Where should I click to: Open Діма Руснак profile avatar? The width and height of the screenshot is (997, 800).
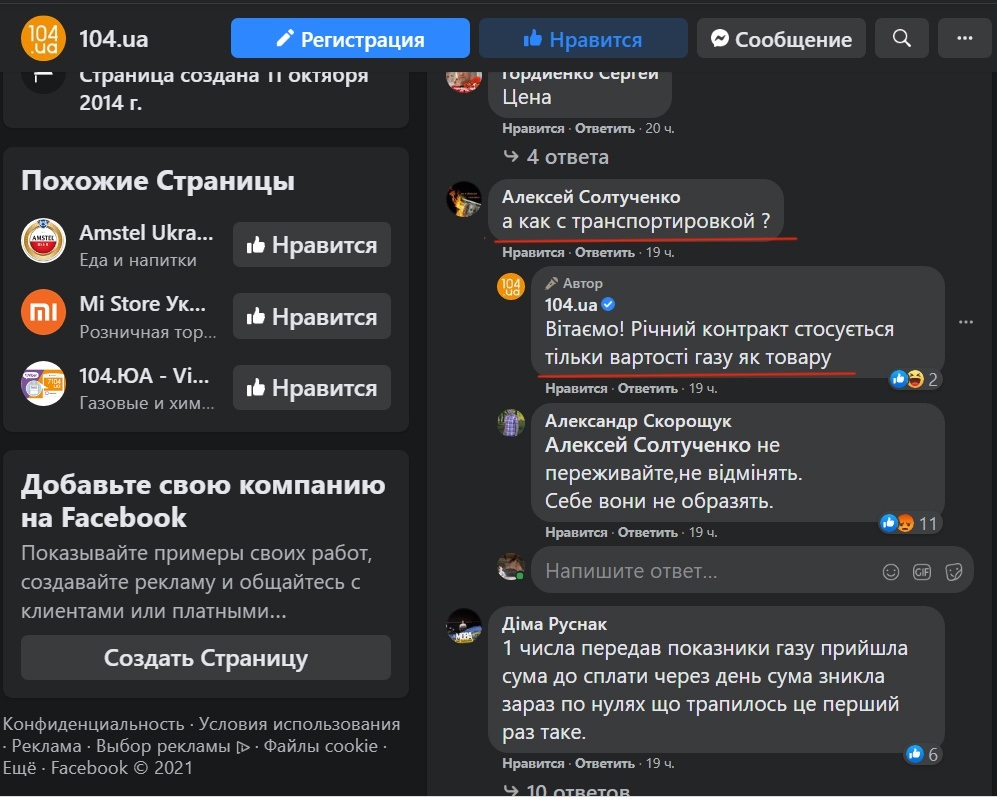pos(464,626)
